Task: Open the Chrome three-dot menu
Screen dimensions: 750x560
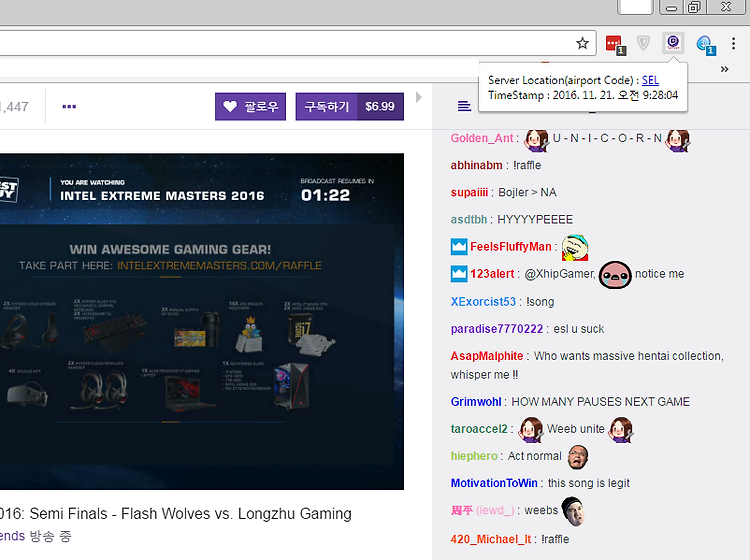Action: 733,44
